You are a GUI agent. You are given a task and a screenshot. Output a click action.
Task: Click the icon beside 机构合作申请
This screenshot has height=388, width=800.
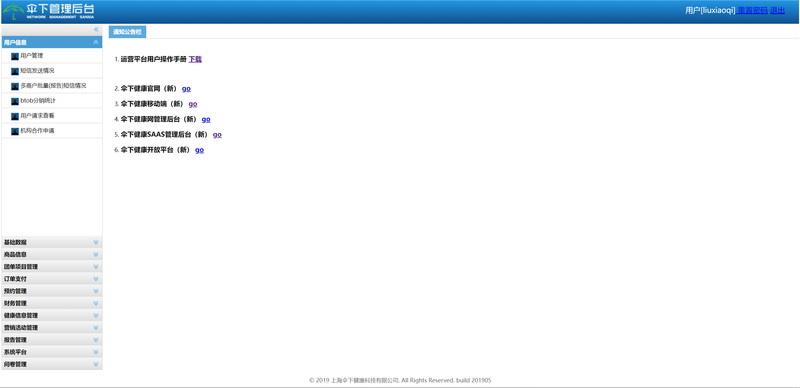15,131
